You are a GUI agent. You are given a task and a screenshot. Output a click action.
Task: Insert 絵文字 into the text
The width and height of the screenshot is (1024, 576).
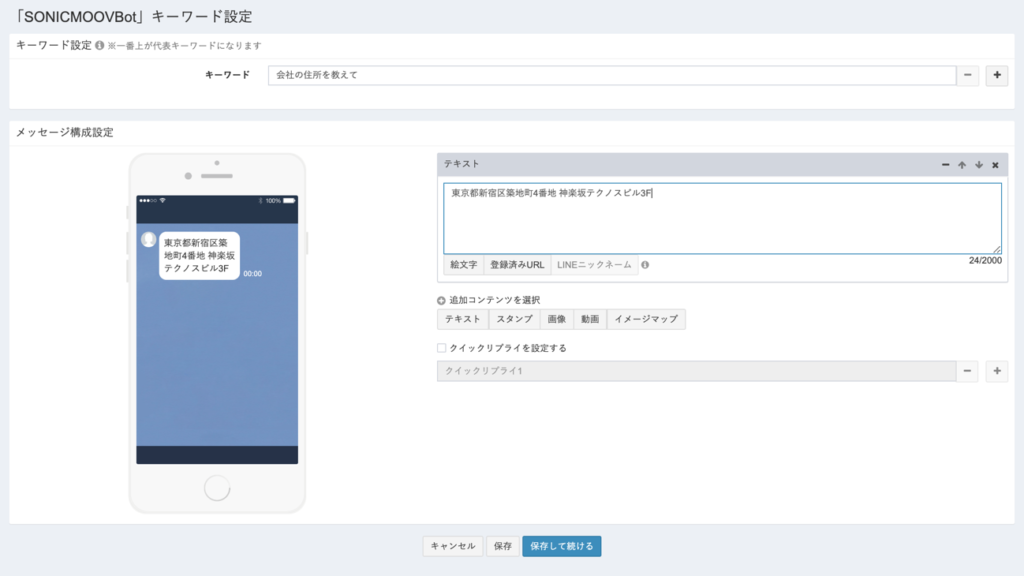point(464,265)
